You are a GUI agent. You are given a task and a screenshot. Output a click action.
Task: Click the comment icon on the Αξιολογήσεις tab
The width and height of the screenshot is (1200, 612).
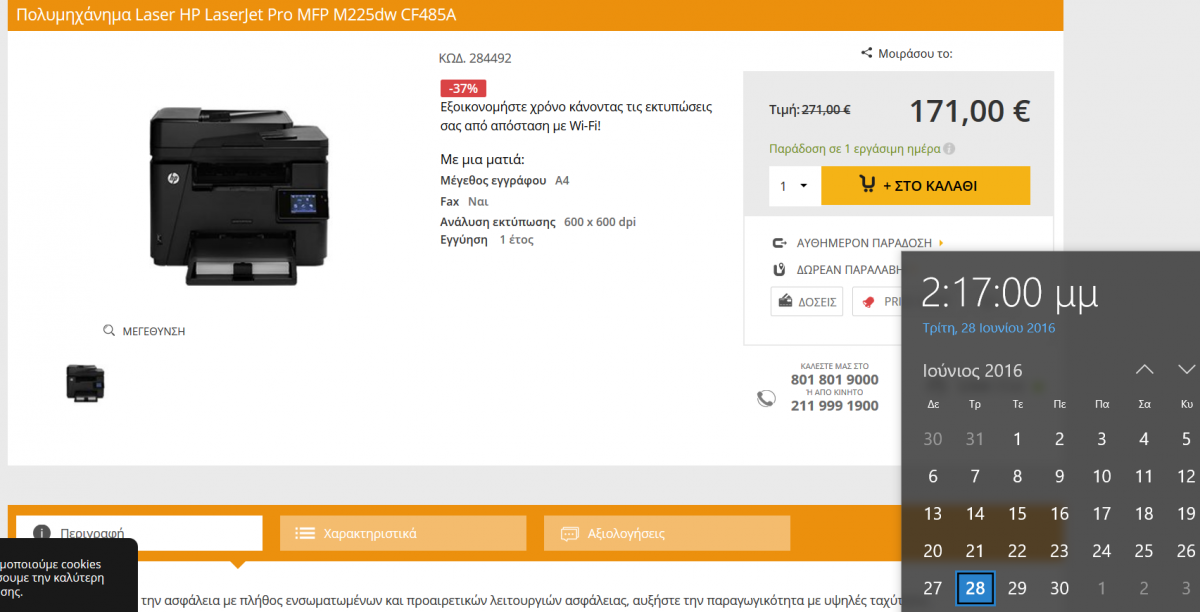click(x=570, y=533)
